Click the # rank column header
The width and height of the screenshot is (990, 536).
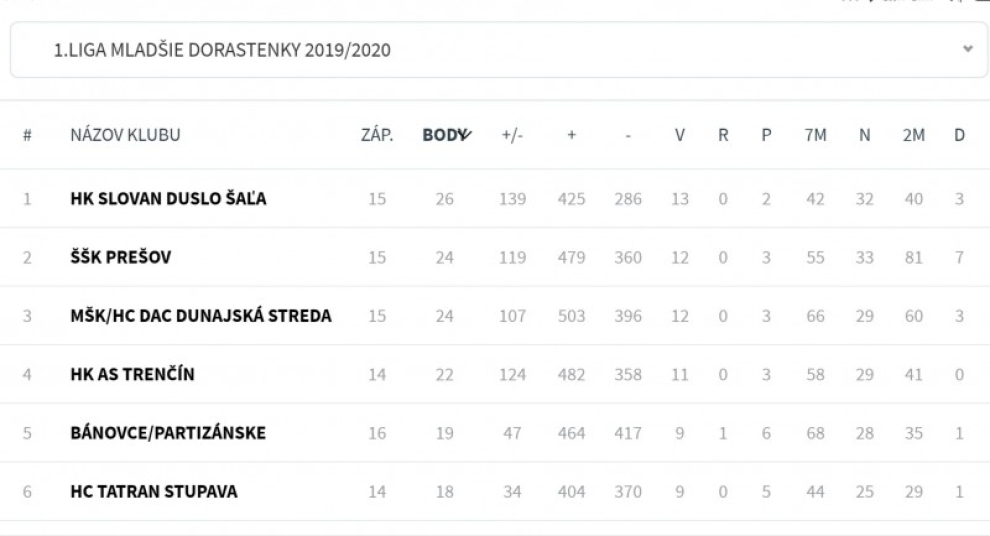click(27, 136)
